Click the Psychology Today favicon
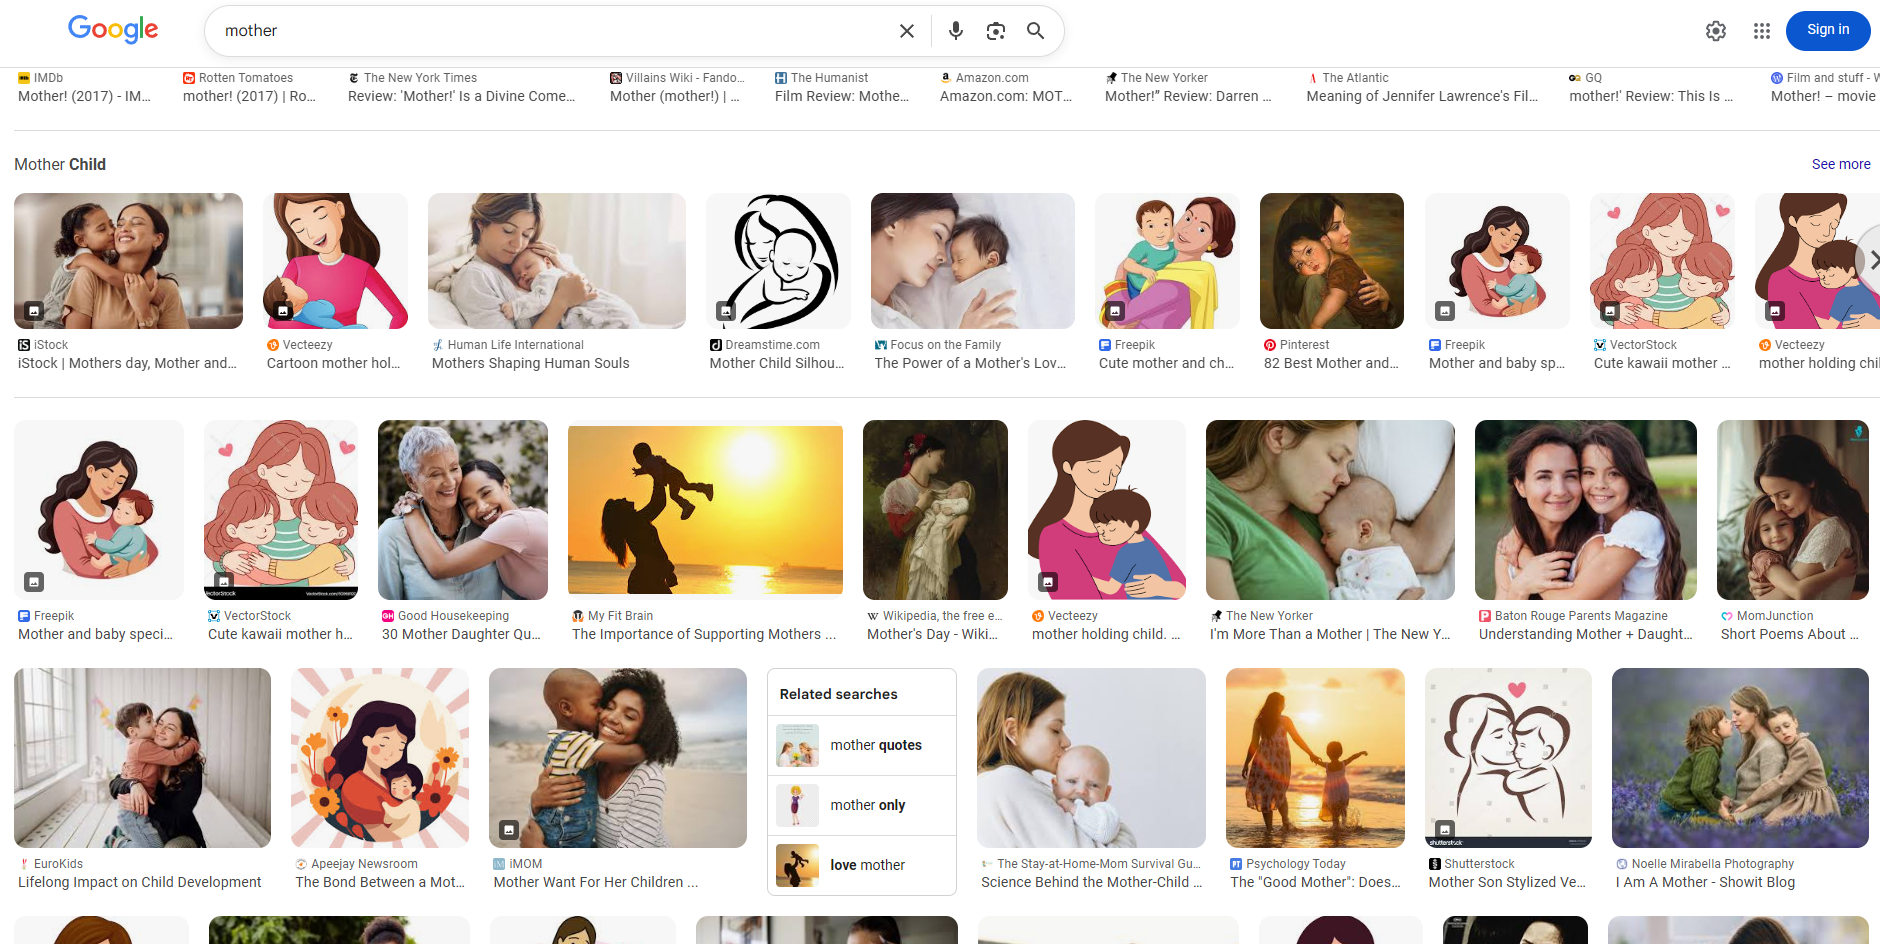Viewport: 1880px width, 944px height. (1236, 864)
